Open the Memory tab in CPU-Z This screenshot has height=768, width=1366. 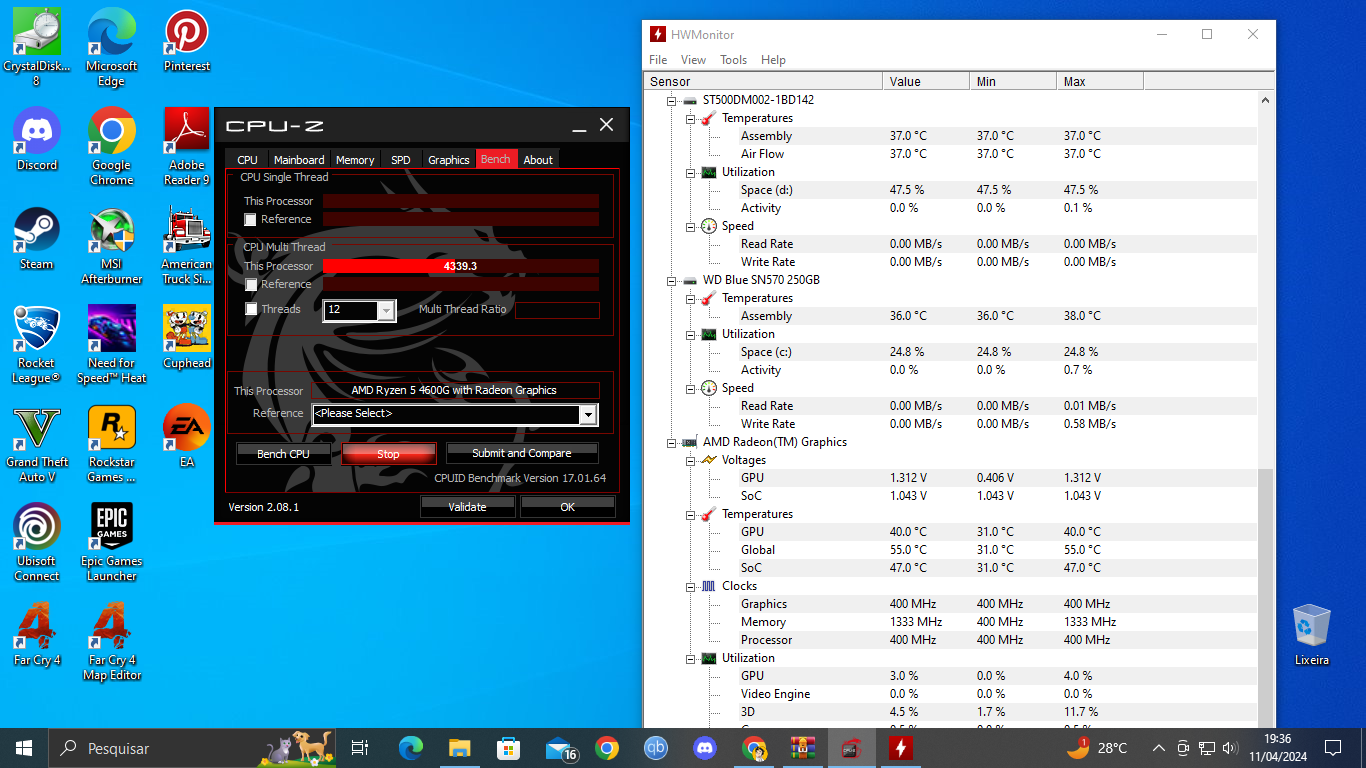pos(355,160)
